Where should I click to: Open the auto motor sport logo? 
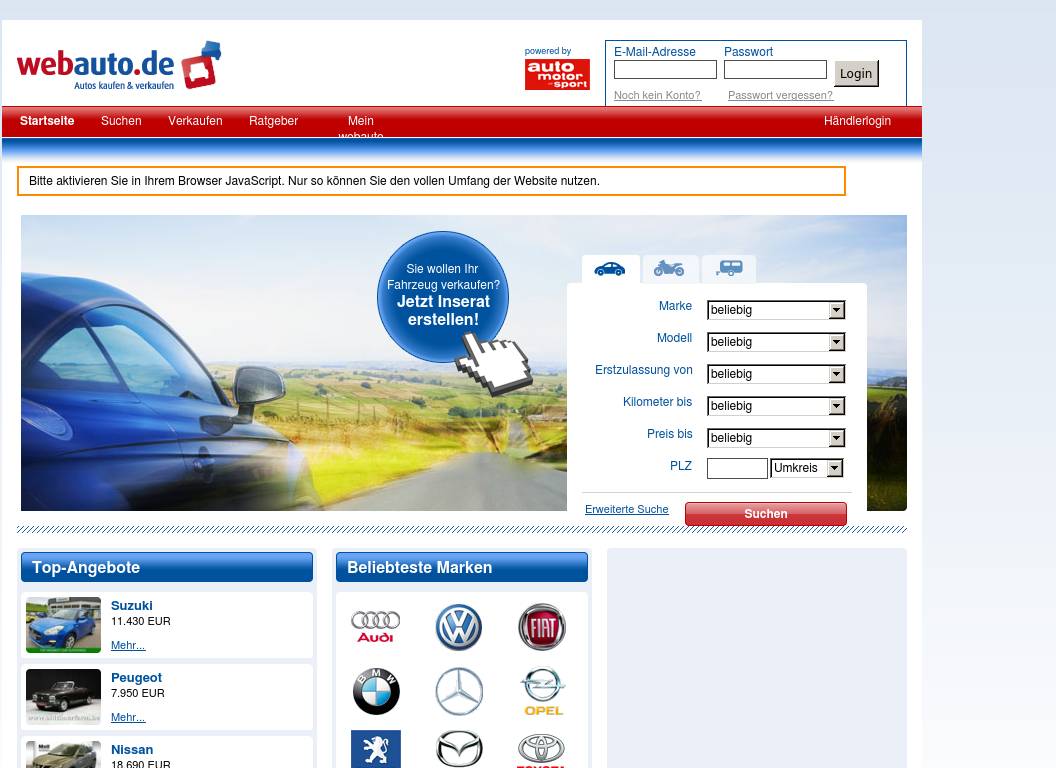click(557, 74)
